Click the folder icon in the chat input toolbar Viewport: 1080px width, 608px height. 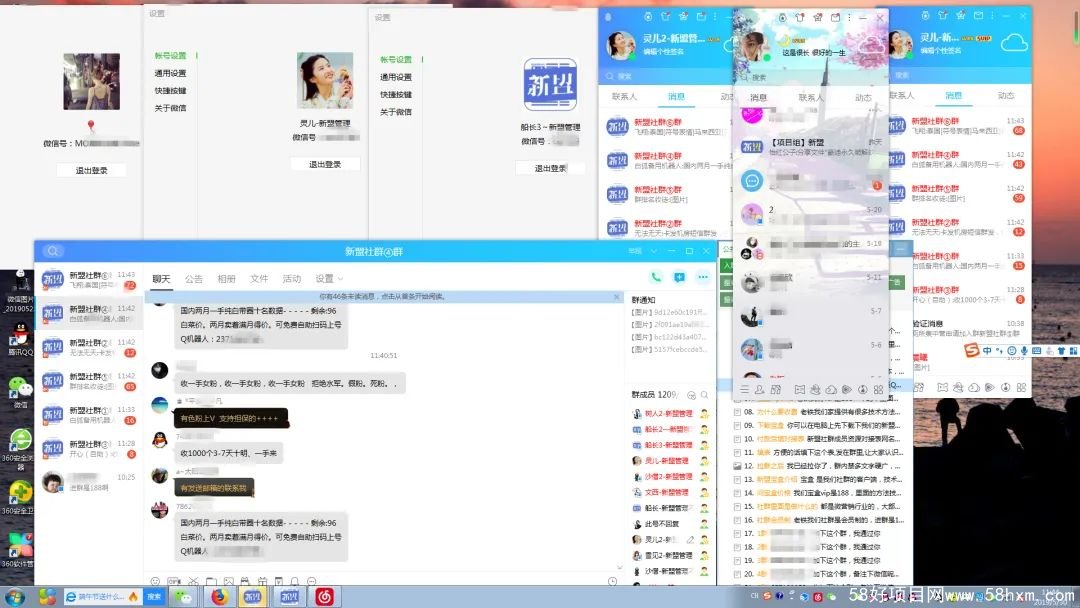click(x=211, y=581)
